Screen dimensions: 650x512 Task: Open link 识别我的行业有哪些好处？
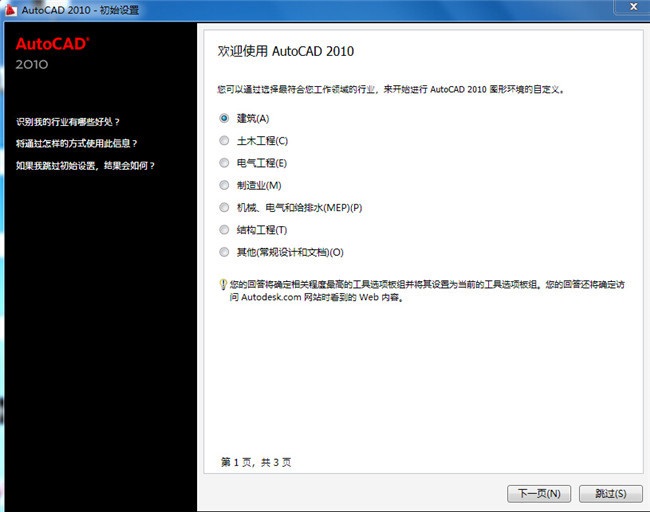pyautogui.click(x=68, y=121)
